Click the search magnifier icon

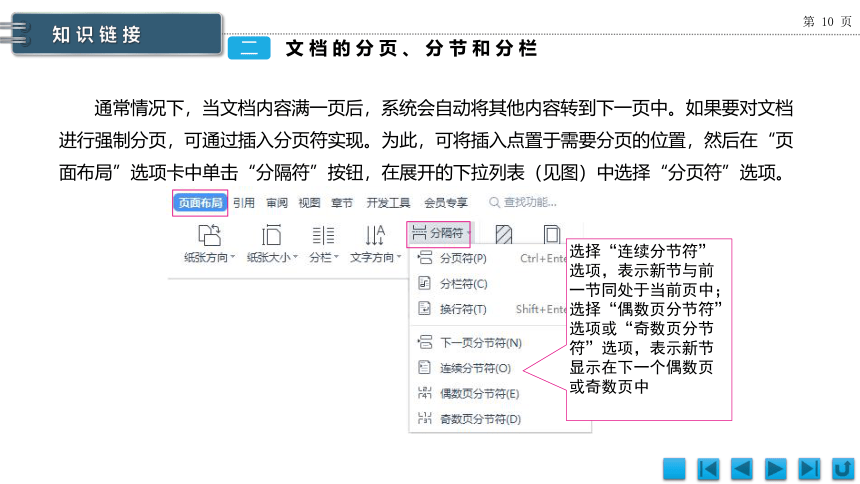(x=494, y=202)
